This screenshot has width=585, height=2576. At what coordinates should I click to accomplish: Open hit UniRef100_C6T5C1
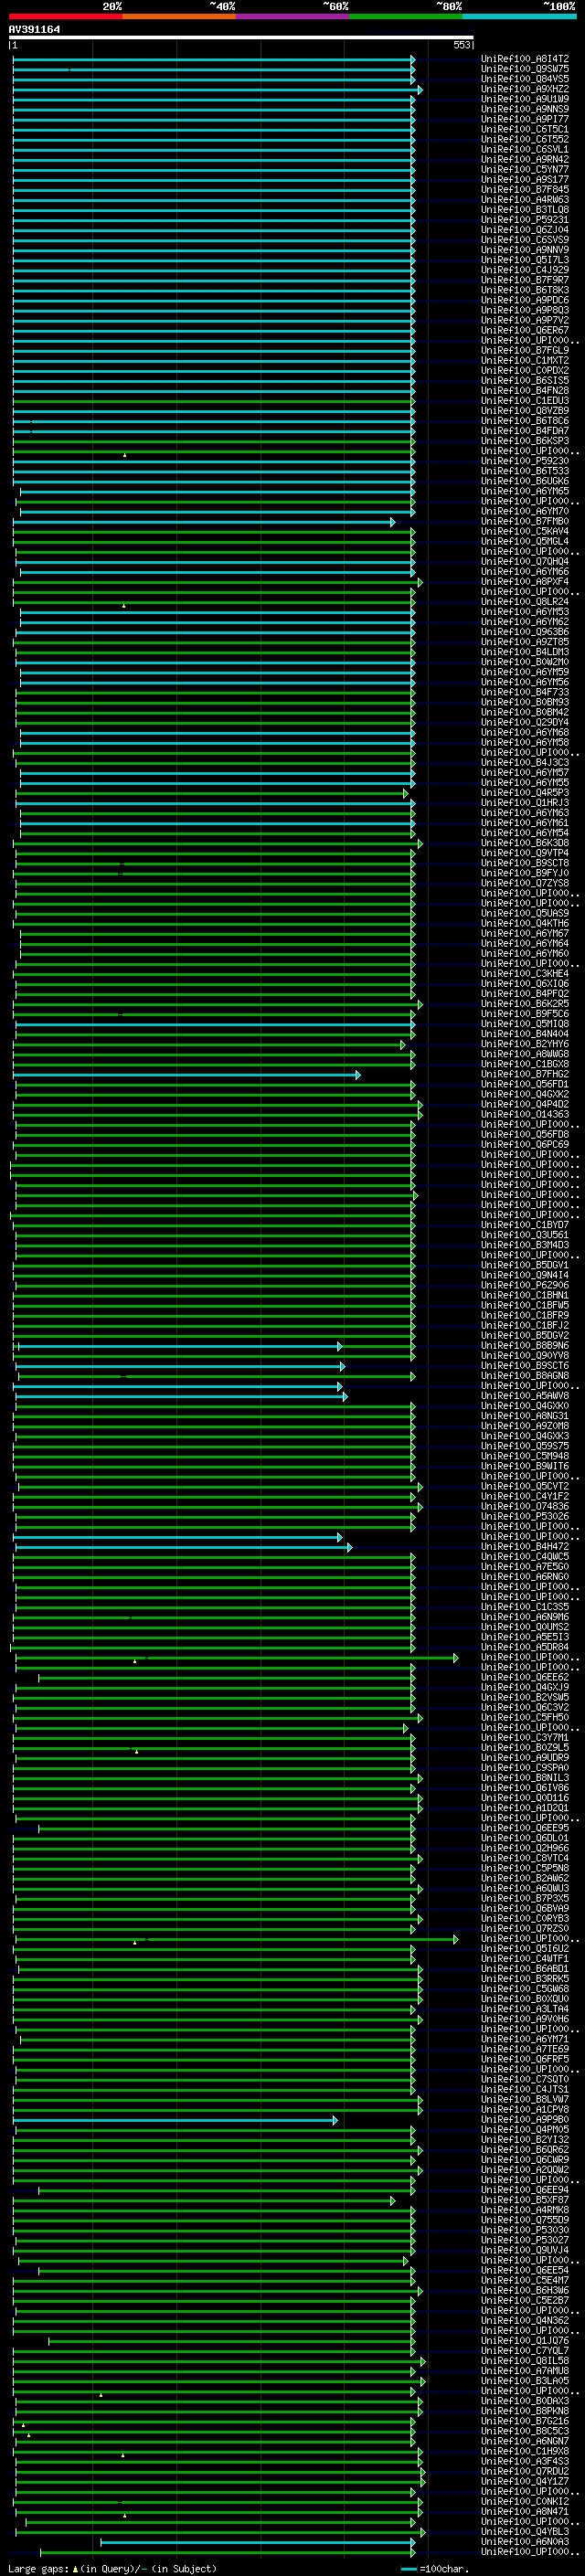[x=525, y=129]
